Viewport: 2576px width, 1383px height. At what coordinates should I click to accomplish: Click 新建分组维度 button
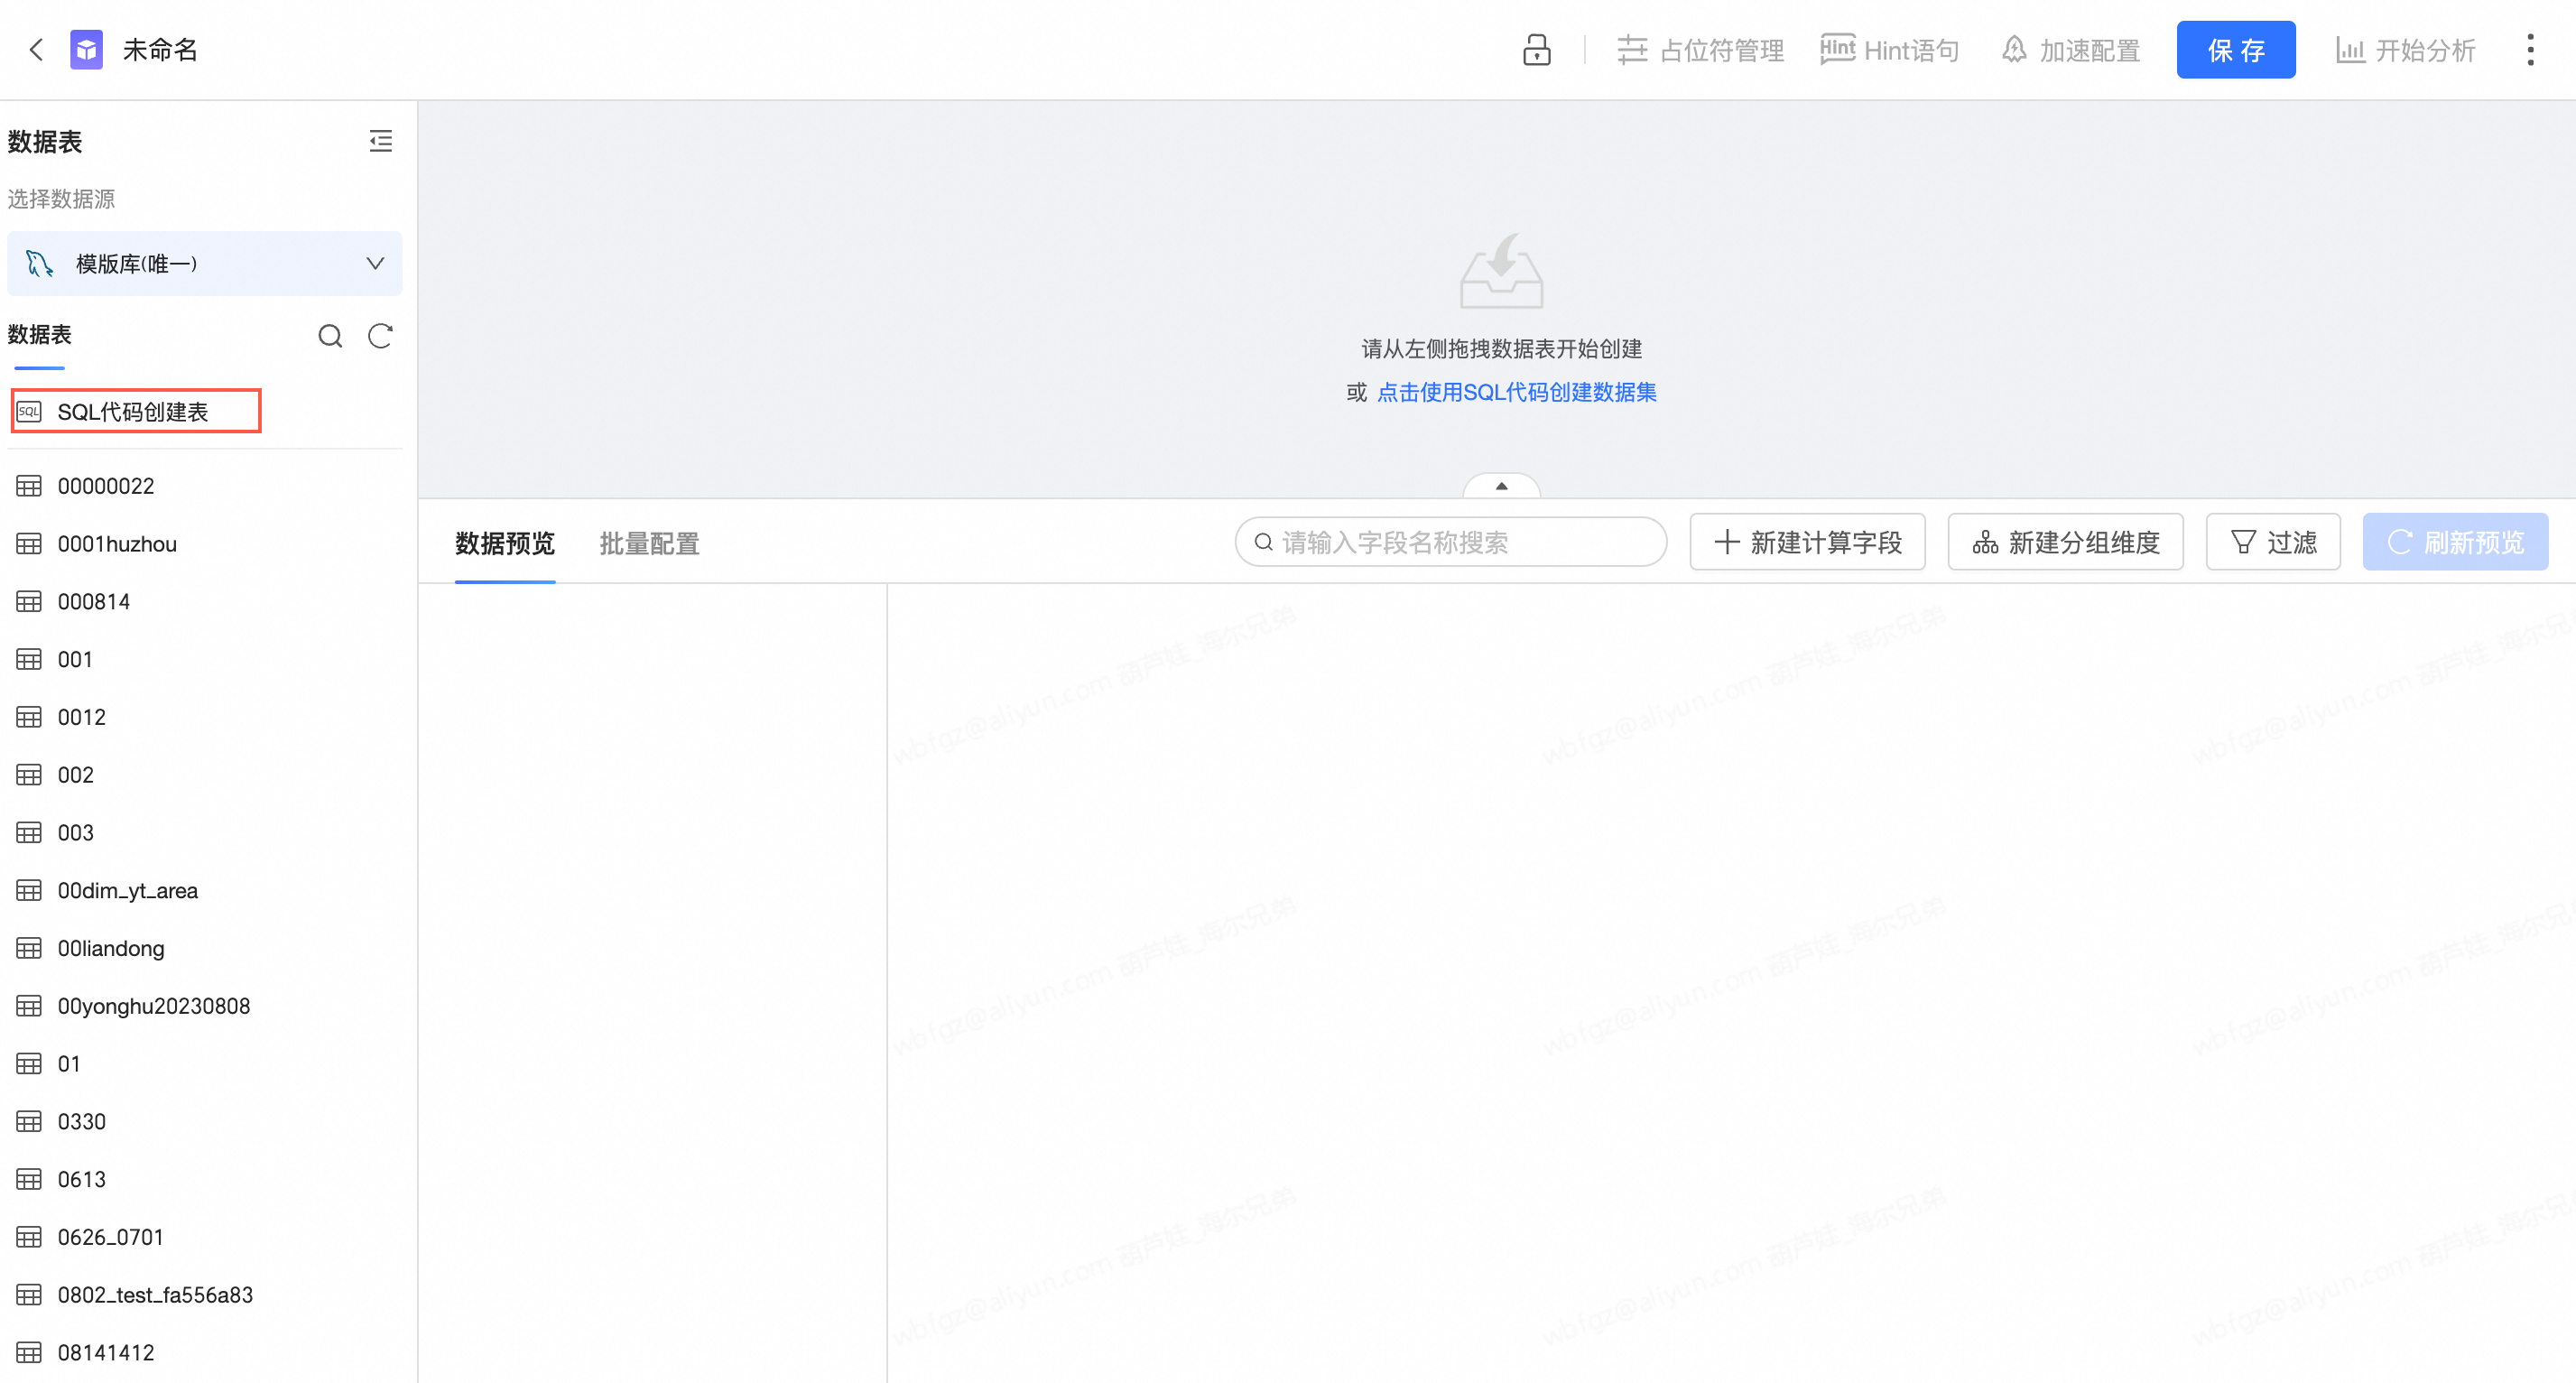[x=2065, y=542]
